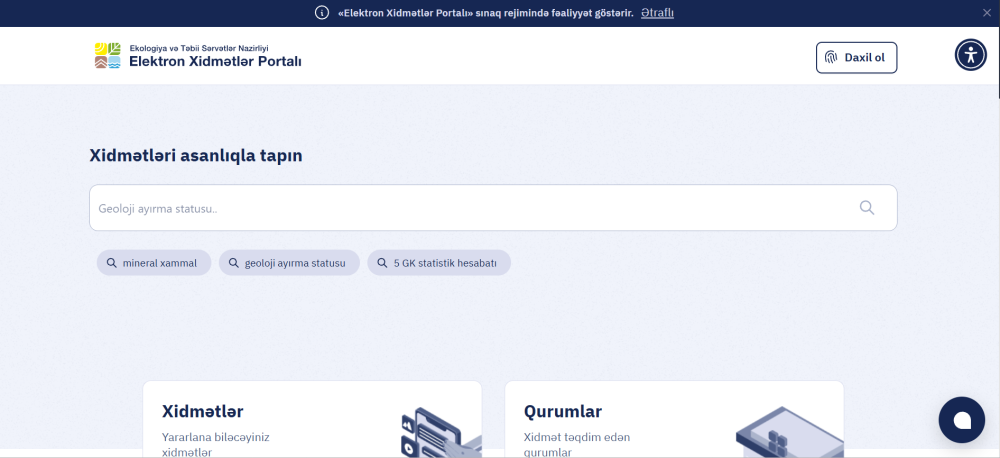1000x458 pixels.
Task: Click the Qurumlar card building illustration
Action: point(790,432)
